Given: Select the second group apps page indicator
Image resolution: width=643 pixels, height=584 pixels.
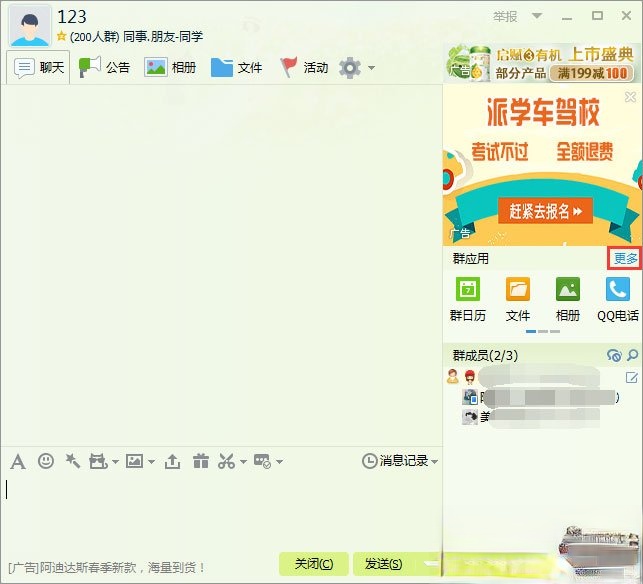Looking at the screenshot, I should click(x=543, y=331).
